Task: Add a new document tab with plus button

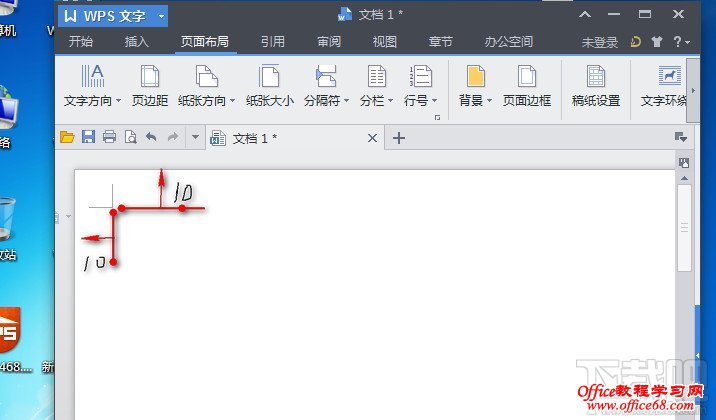Action: pos(399,137)
